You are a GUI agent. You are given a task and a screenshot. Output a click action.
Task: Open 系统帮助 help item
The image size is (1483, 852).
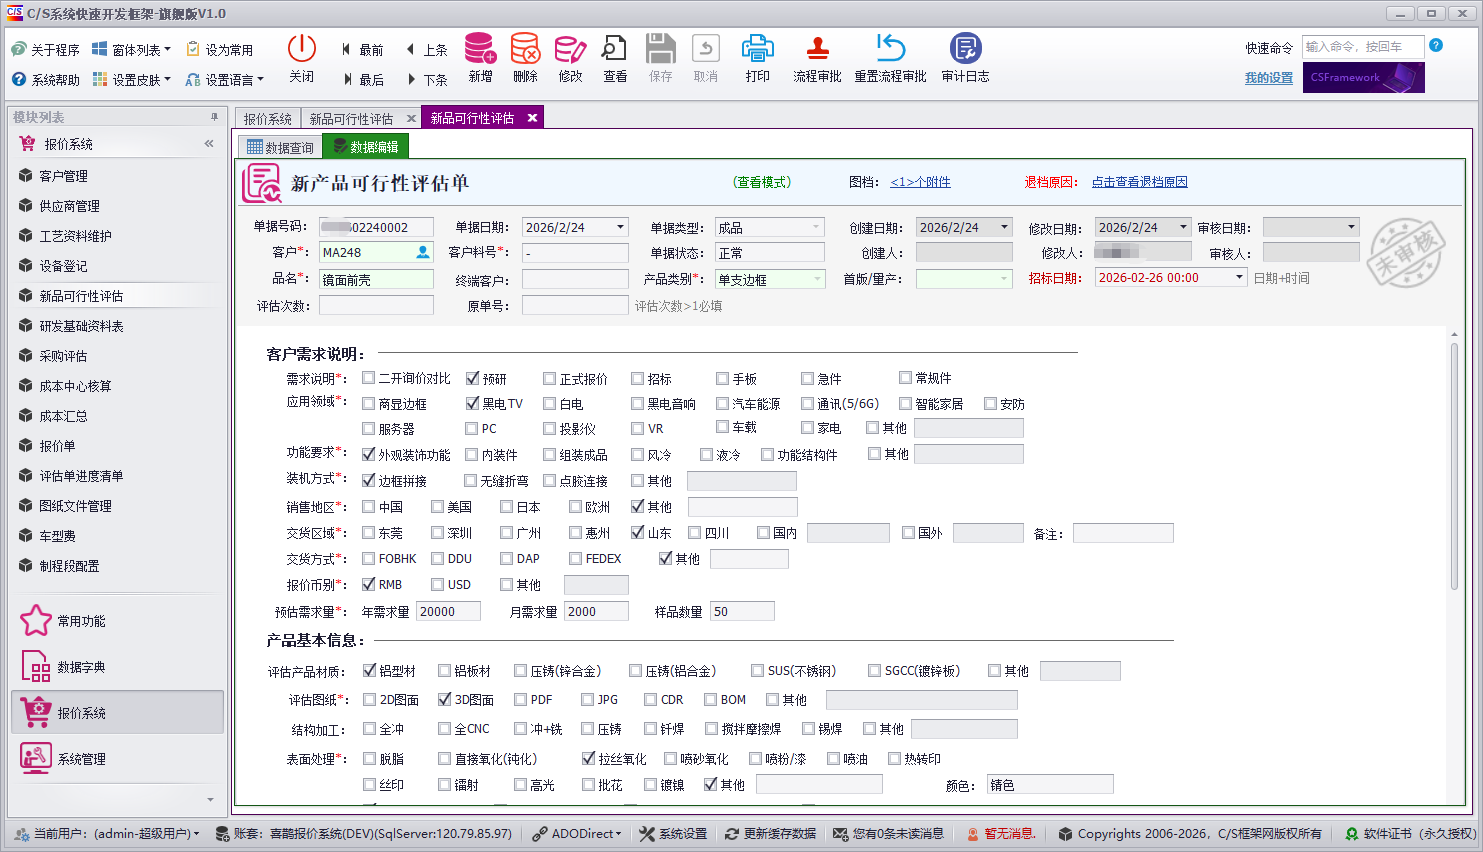[x=45, y=80]
